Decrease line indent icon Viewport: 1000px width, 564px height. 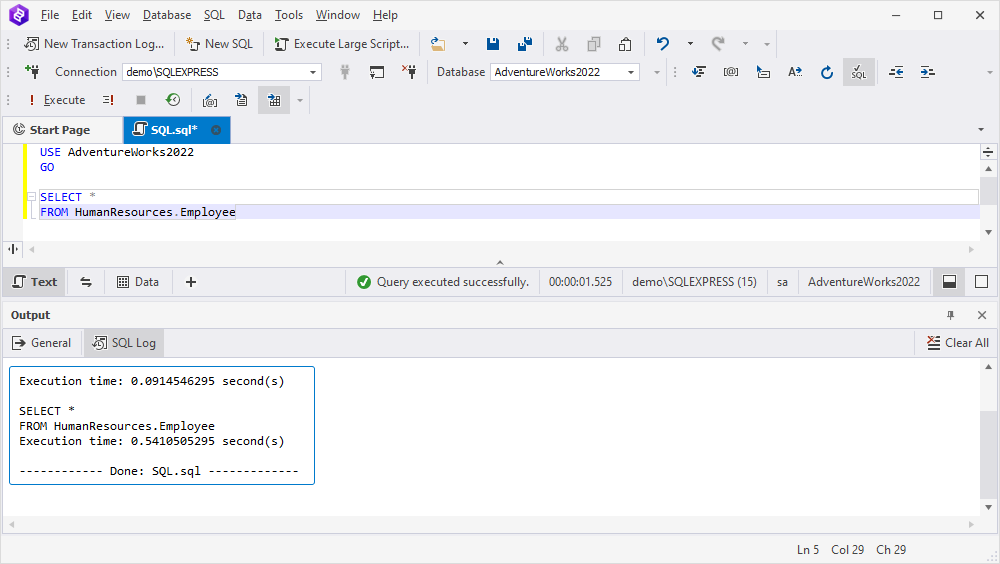[x=896, y=72]
